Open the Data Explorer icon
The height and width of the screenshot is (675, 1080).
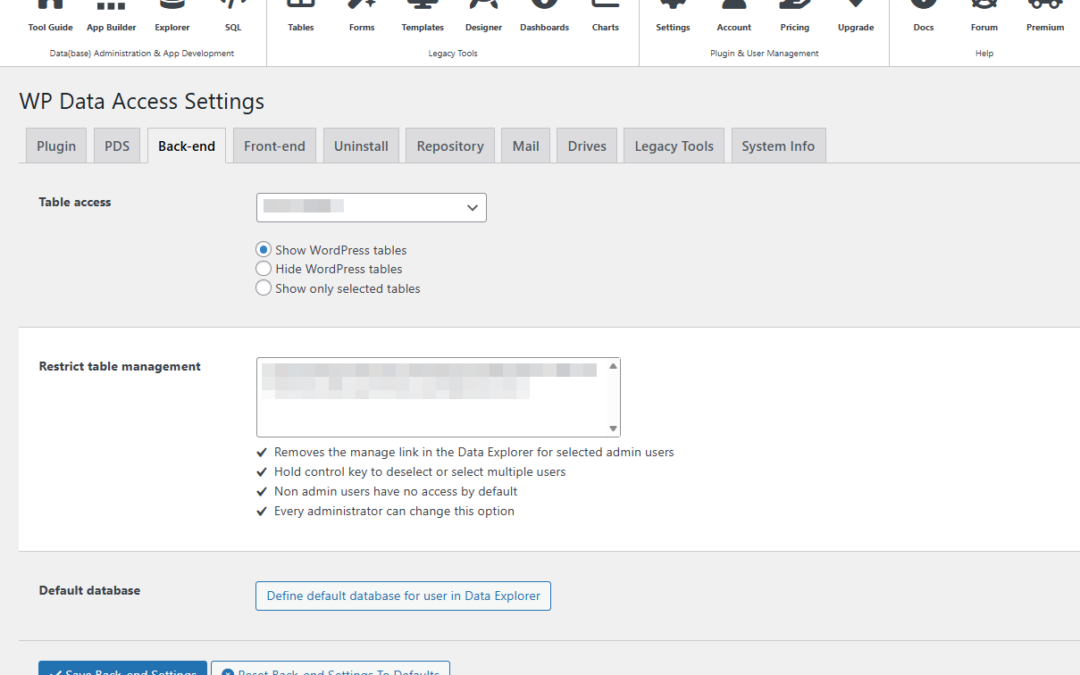[x=172, y=17]
